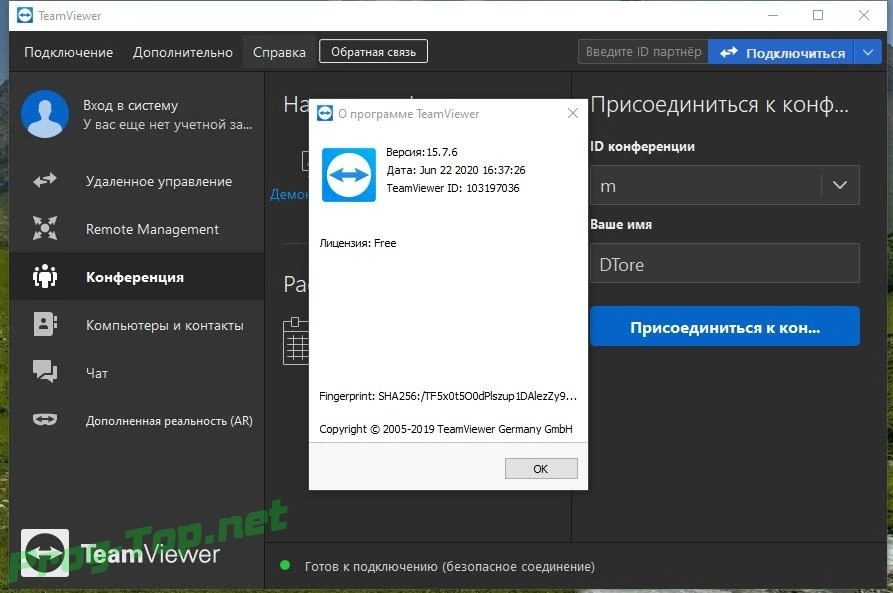
Task: Click the Удаленное управление arrows icon
Action: 44,181
